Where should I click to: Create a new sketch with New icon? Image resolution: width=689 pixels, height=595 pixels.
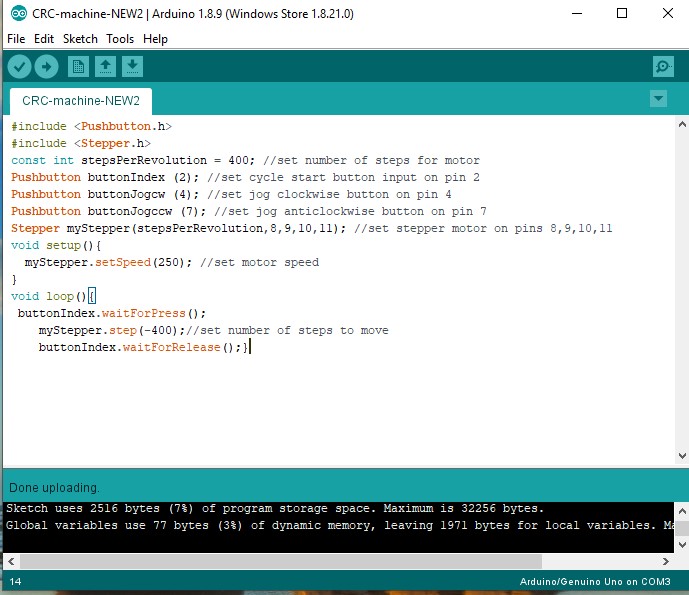[78, 67]
